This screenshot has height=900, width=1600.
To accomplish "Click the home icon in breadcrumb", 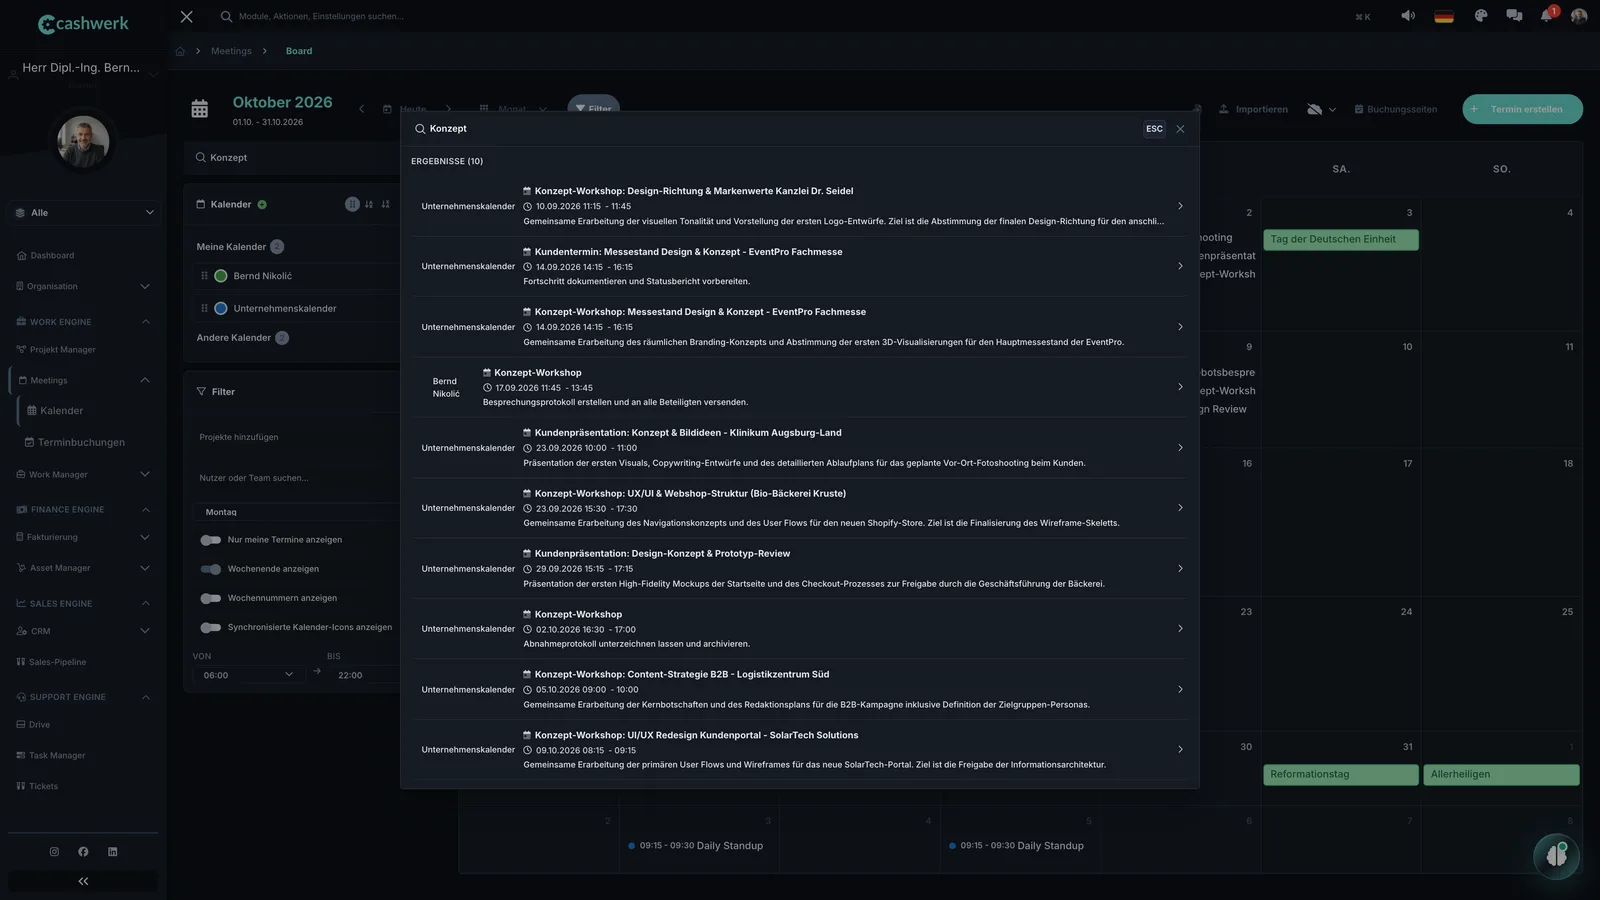I will pos(180,51).
